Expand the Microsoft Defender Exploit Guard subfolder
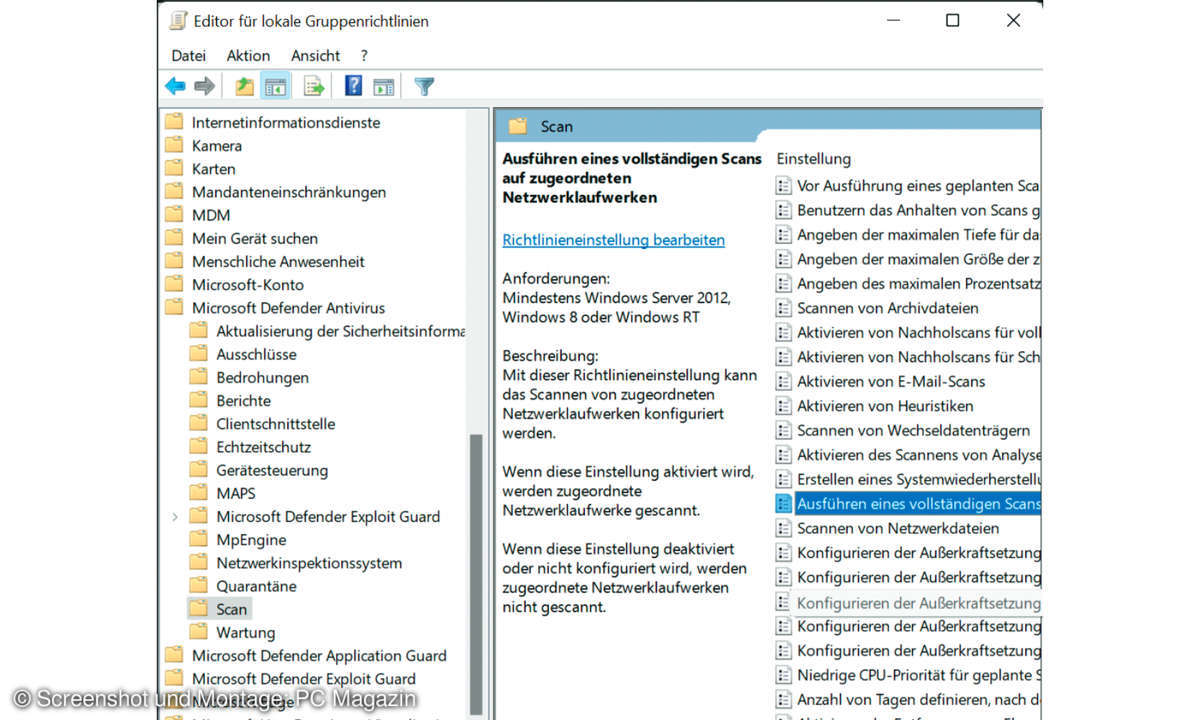Screen dimensions: 1200x720 pyautogui.click(x=175, y=517)
